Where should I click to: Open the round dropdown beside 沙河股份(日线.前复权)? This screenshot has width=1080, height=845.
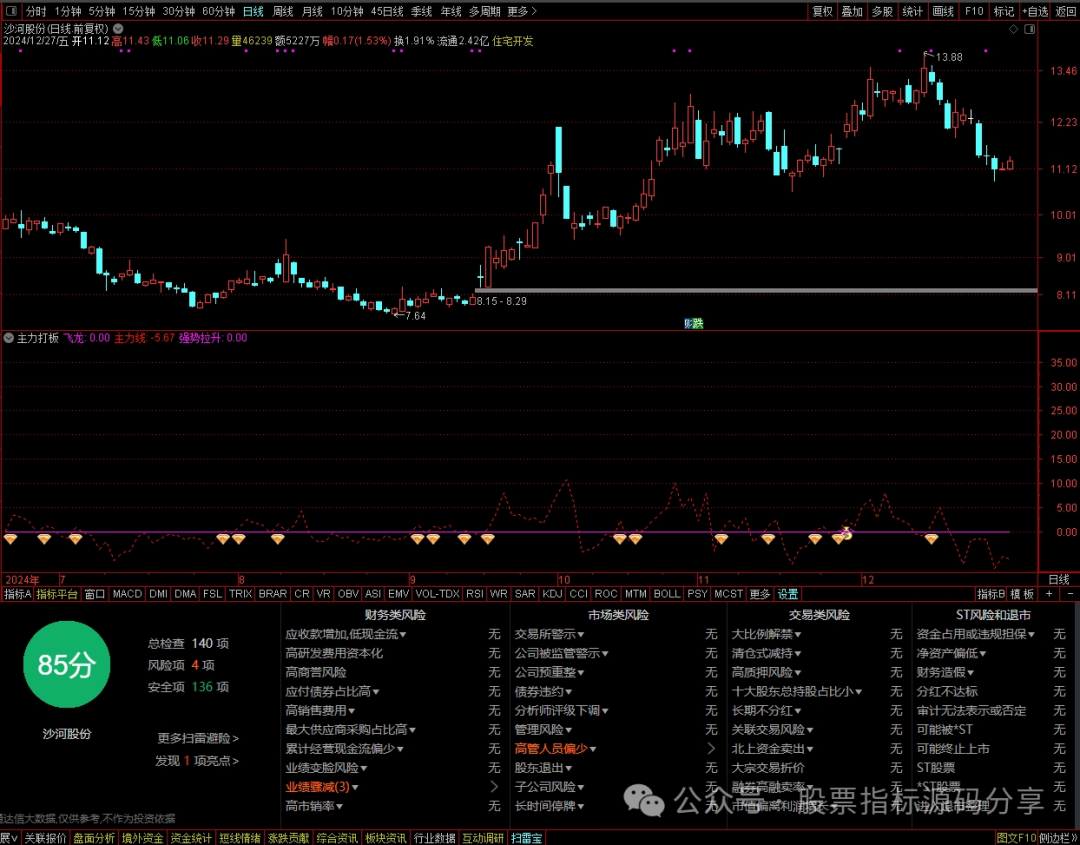point(118,29)
